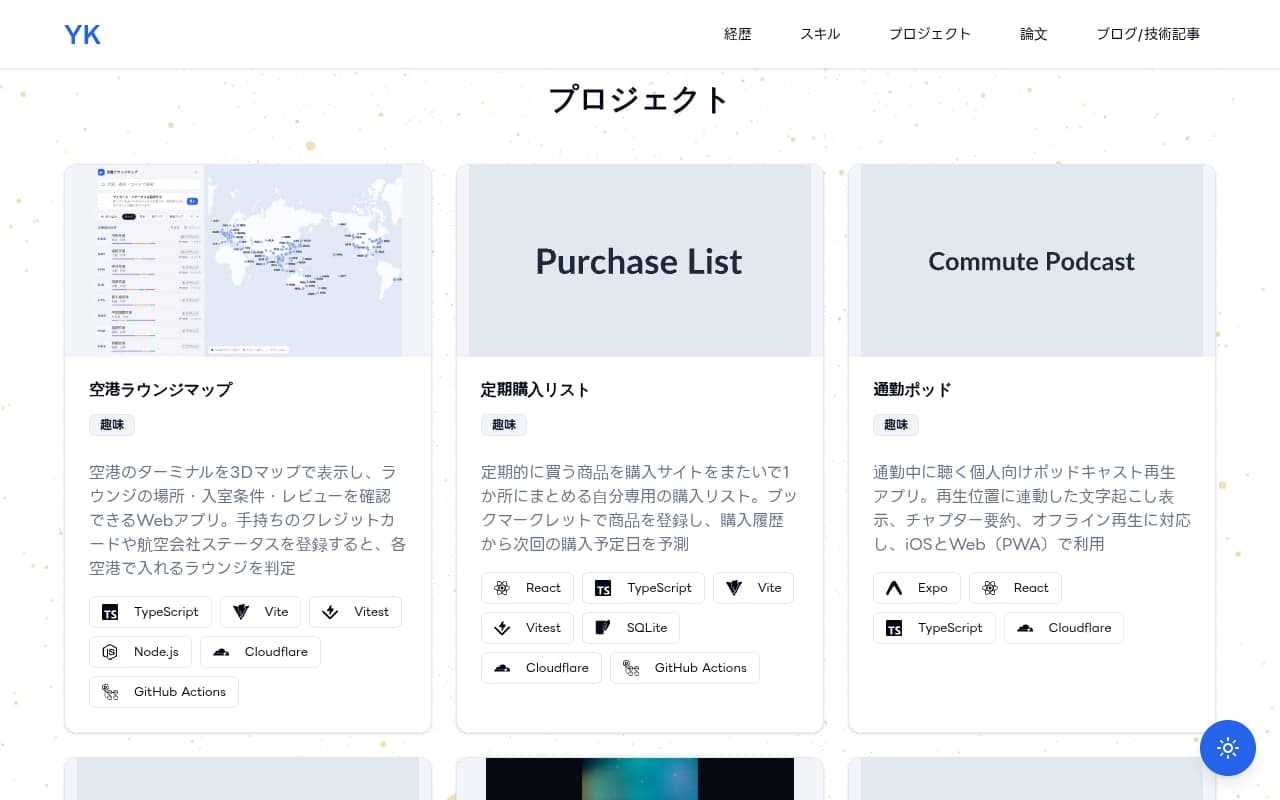Image resolution: width=1280 pixels, height=800 pixels.
Task: Click the React icon in 通勤ポッド card
Action: [990, 588]
